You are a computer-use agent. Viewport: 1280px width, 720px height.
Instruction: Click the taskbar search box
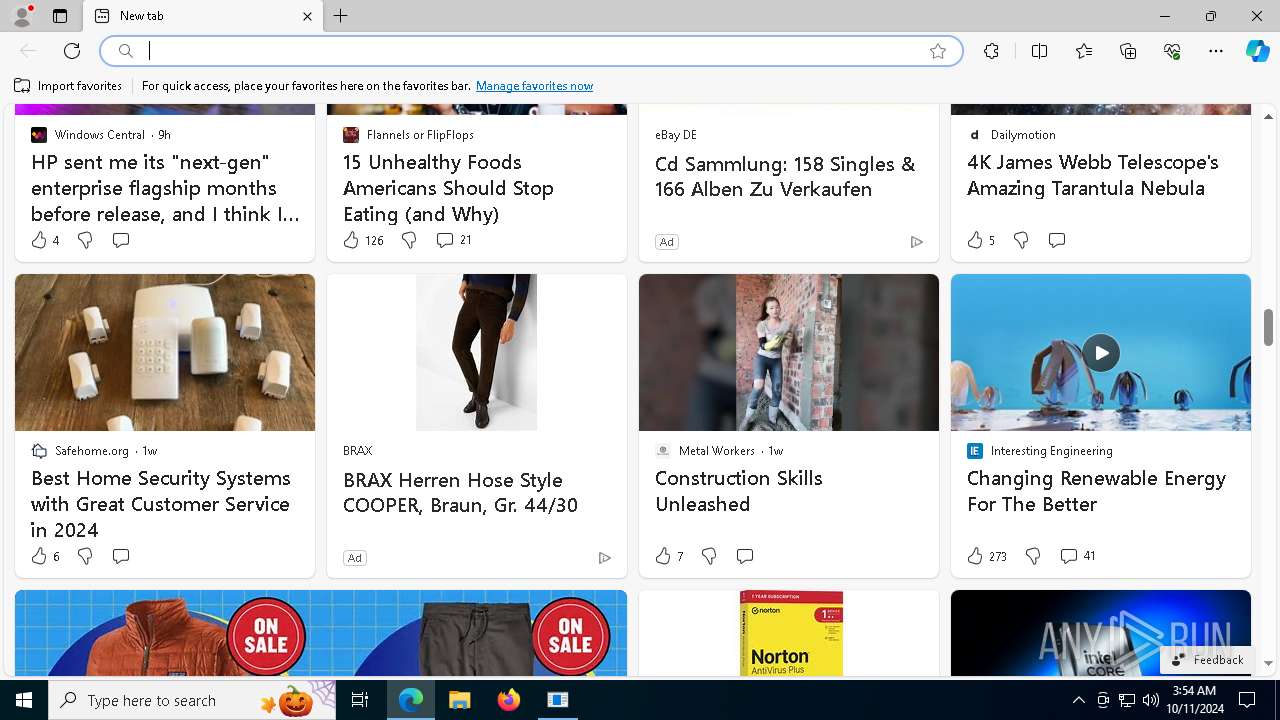(192, 700)
